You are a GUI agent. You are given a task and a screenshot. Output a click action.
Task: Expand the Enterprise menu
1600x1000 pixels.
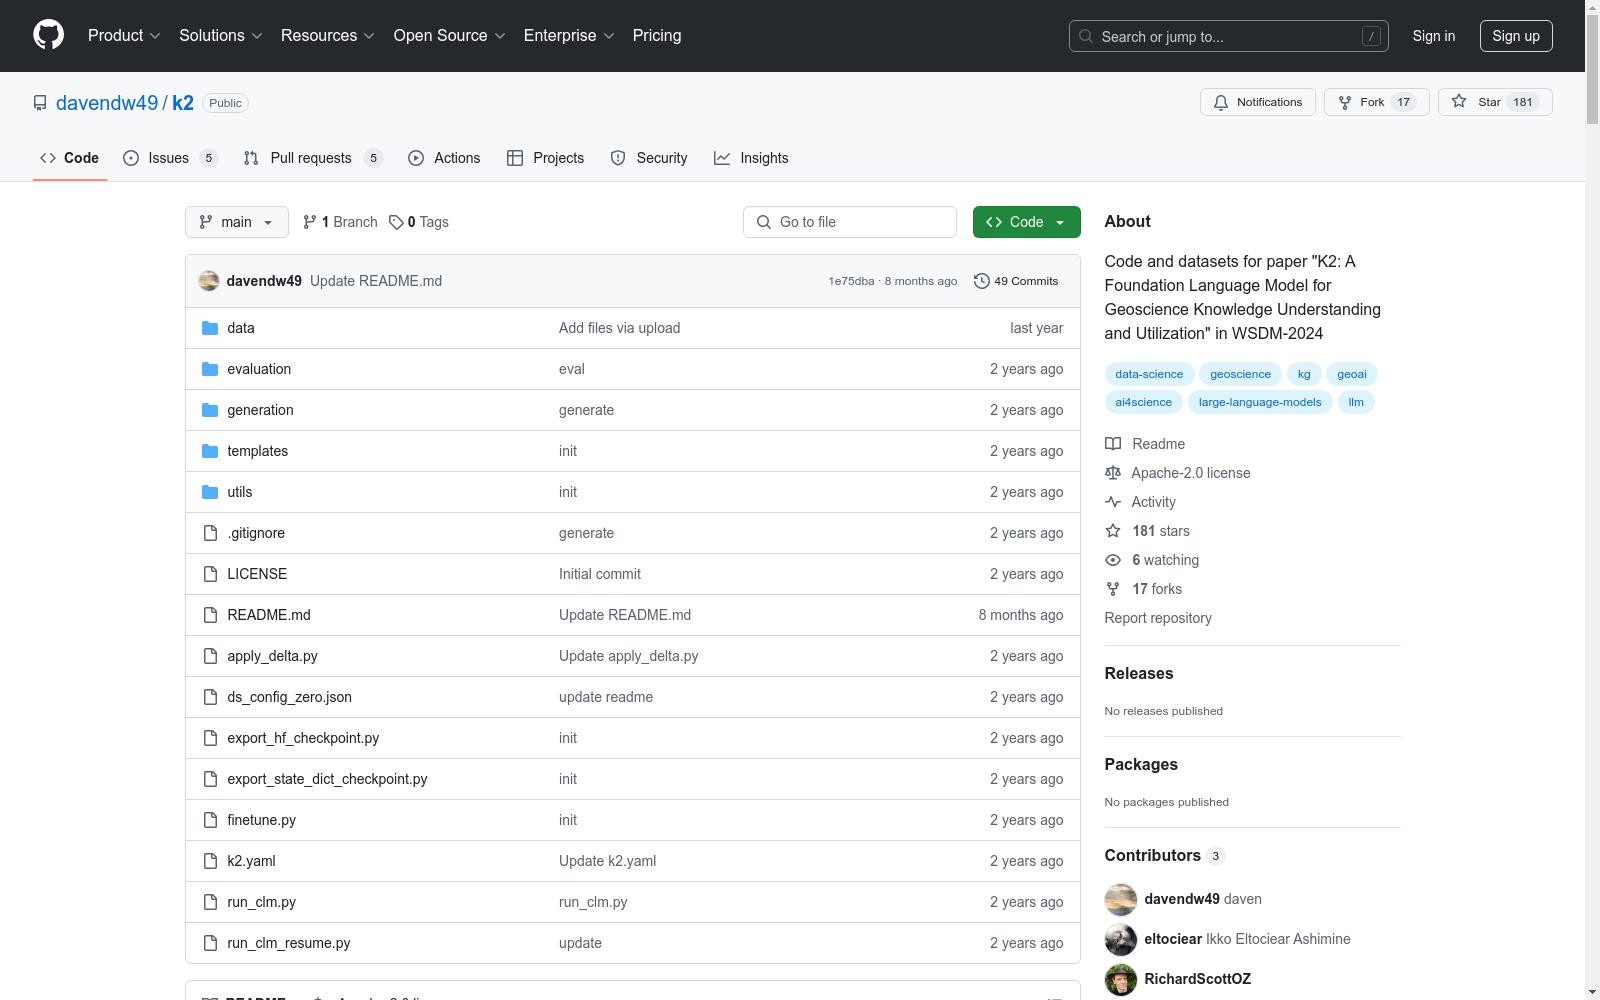tap(569, 35)
